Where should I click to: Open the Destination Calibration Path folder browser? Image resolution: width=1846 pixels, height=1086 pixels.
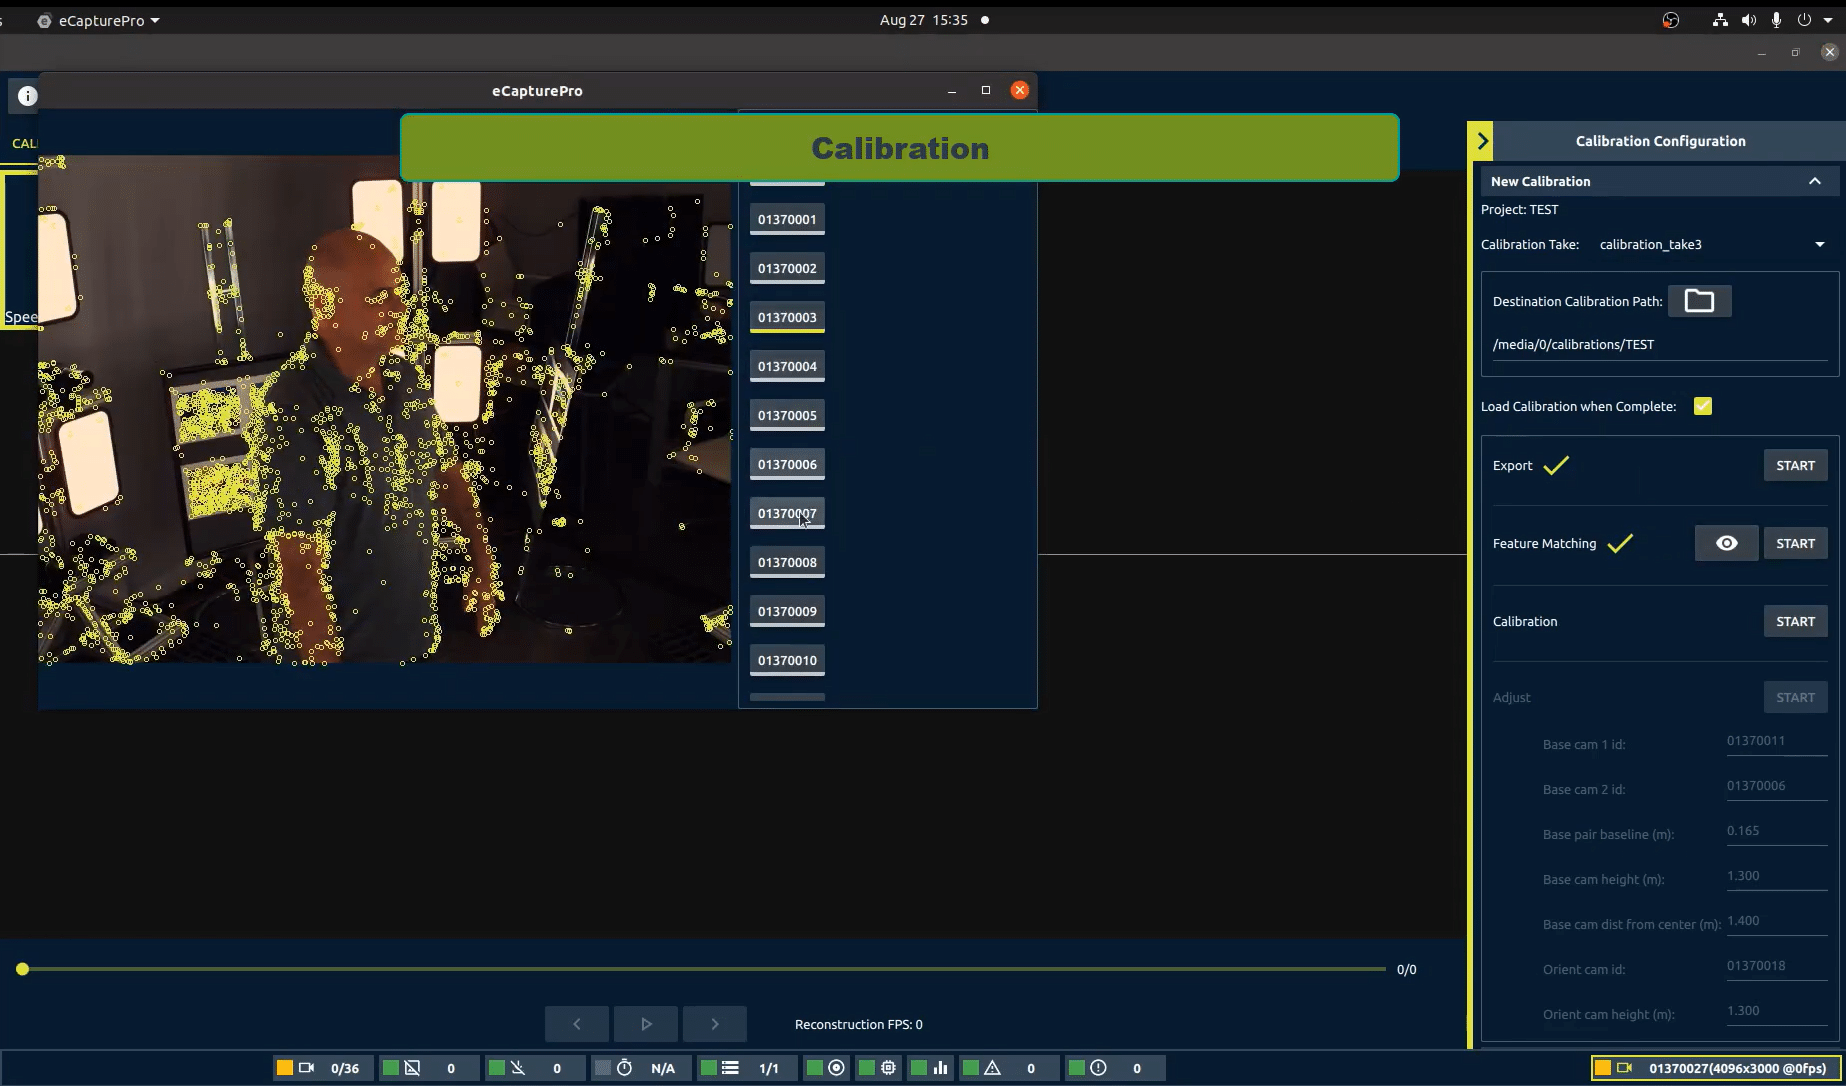coord(1700,300)
